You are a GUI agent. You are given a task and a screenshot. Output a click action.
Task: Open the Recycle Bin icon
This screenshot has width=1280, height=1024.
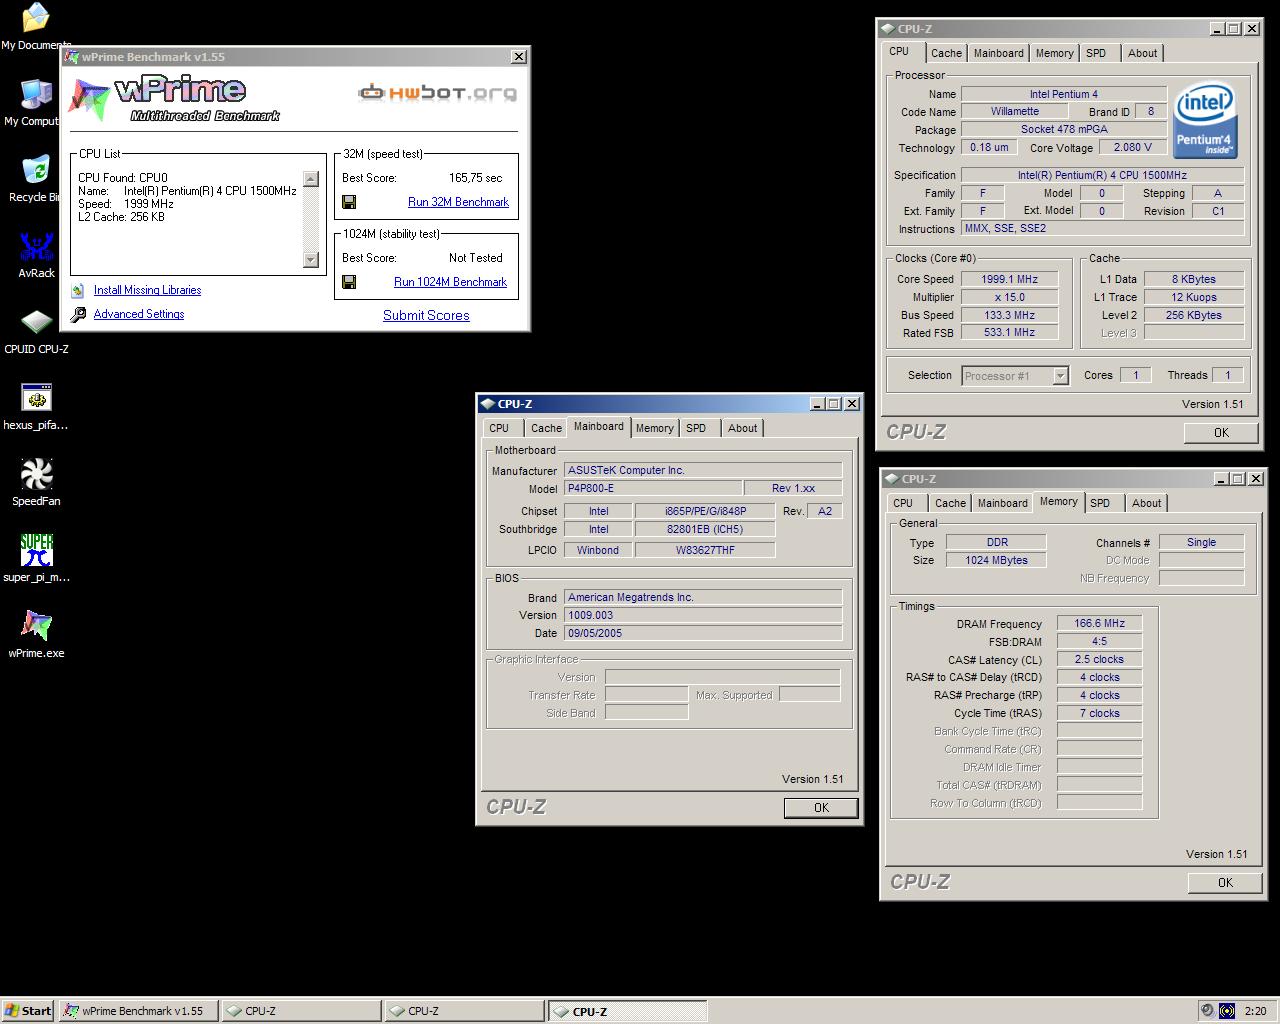point(35,170)
